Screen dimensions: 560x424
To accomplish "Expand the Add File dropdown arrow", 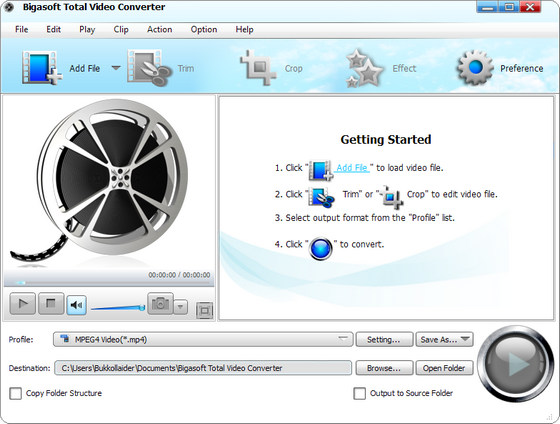I will (116, 68).
